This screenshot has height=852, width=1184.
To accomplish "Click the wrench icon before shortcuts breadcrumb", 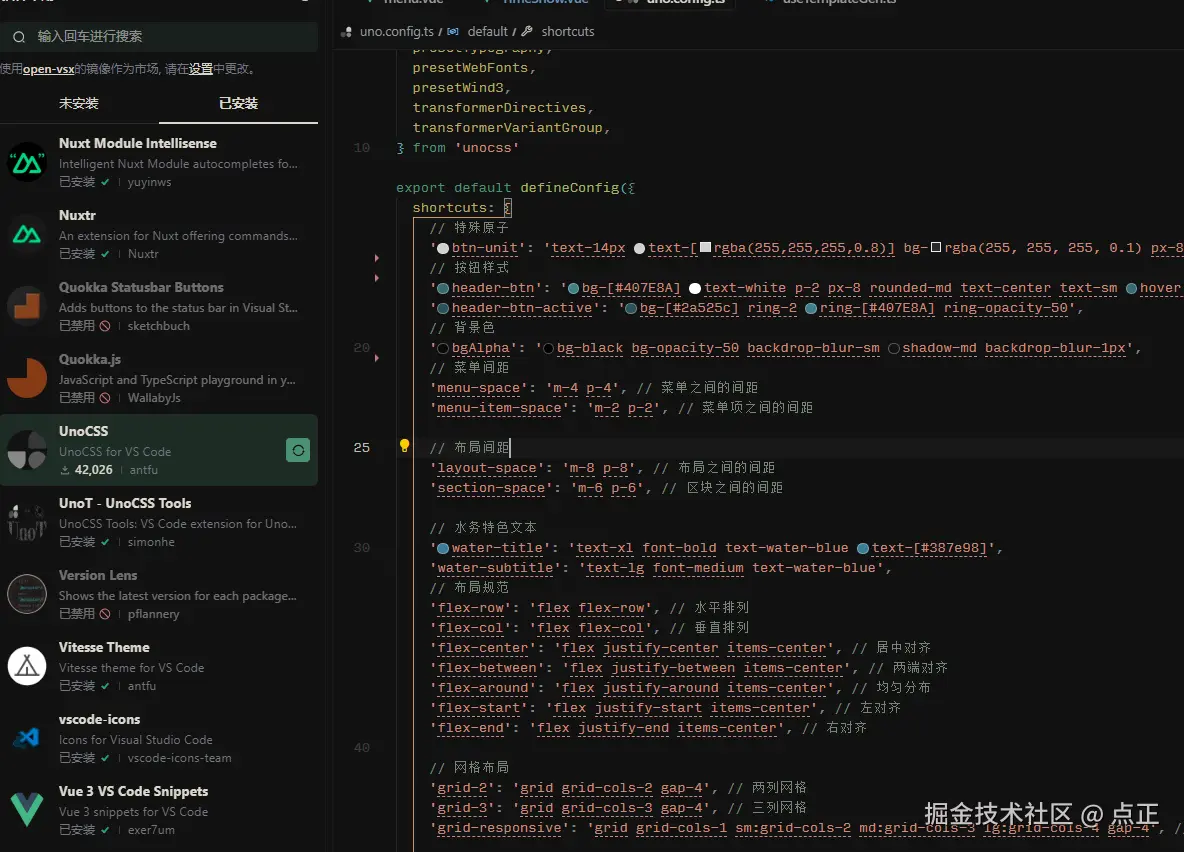I will tap(527, 32).
